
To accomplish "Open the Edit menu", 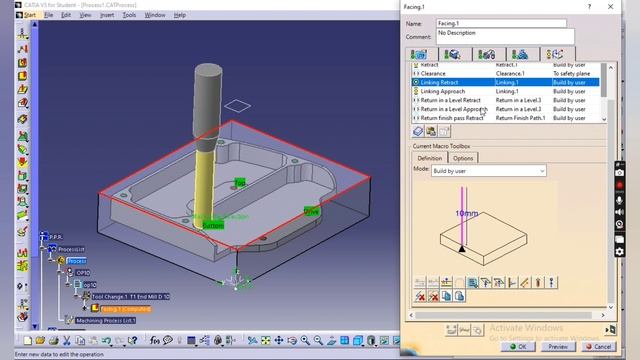I will pyautogui.click(x=66, y=15).
